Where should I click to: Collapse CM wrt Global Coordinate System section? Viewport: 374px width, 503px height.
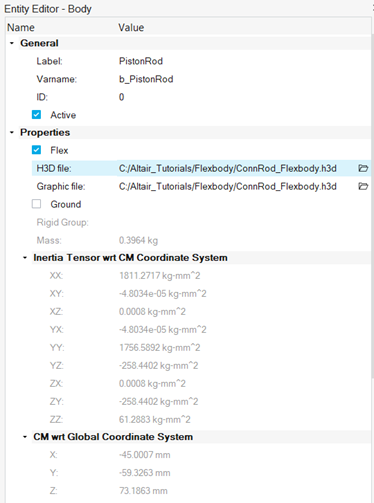point(25,437)
